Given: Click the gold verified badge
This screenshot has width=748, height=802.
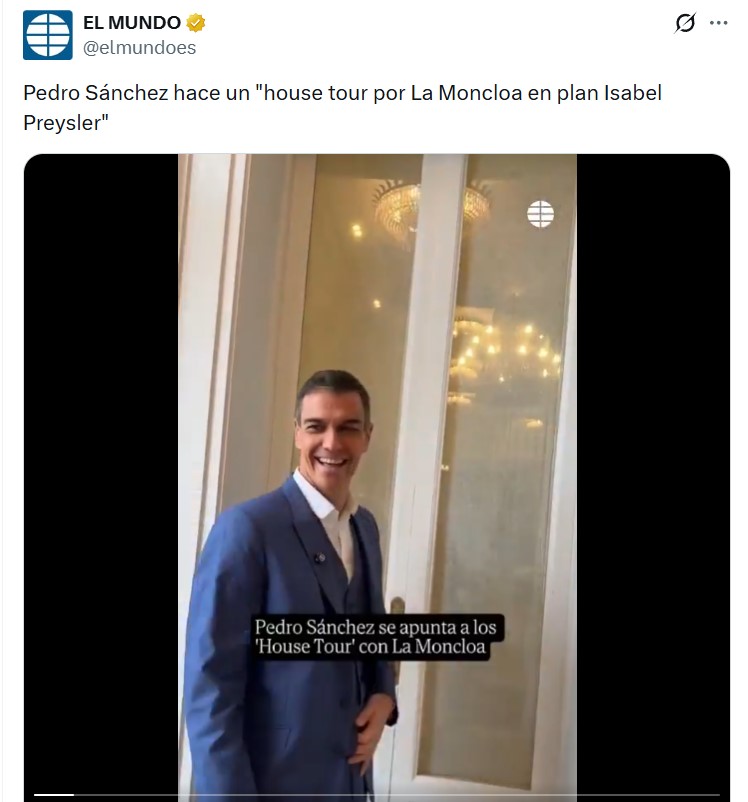Looking at the screenshot, I should (195, 23).
